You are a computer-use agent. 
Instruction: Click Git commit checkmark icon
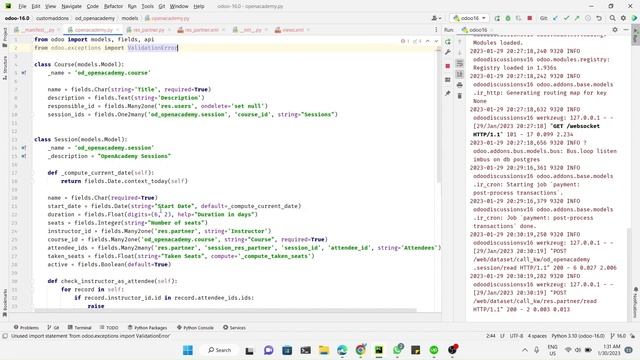click(x=567, y=18)
